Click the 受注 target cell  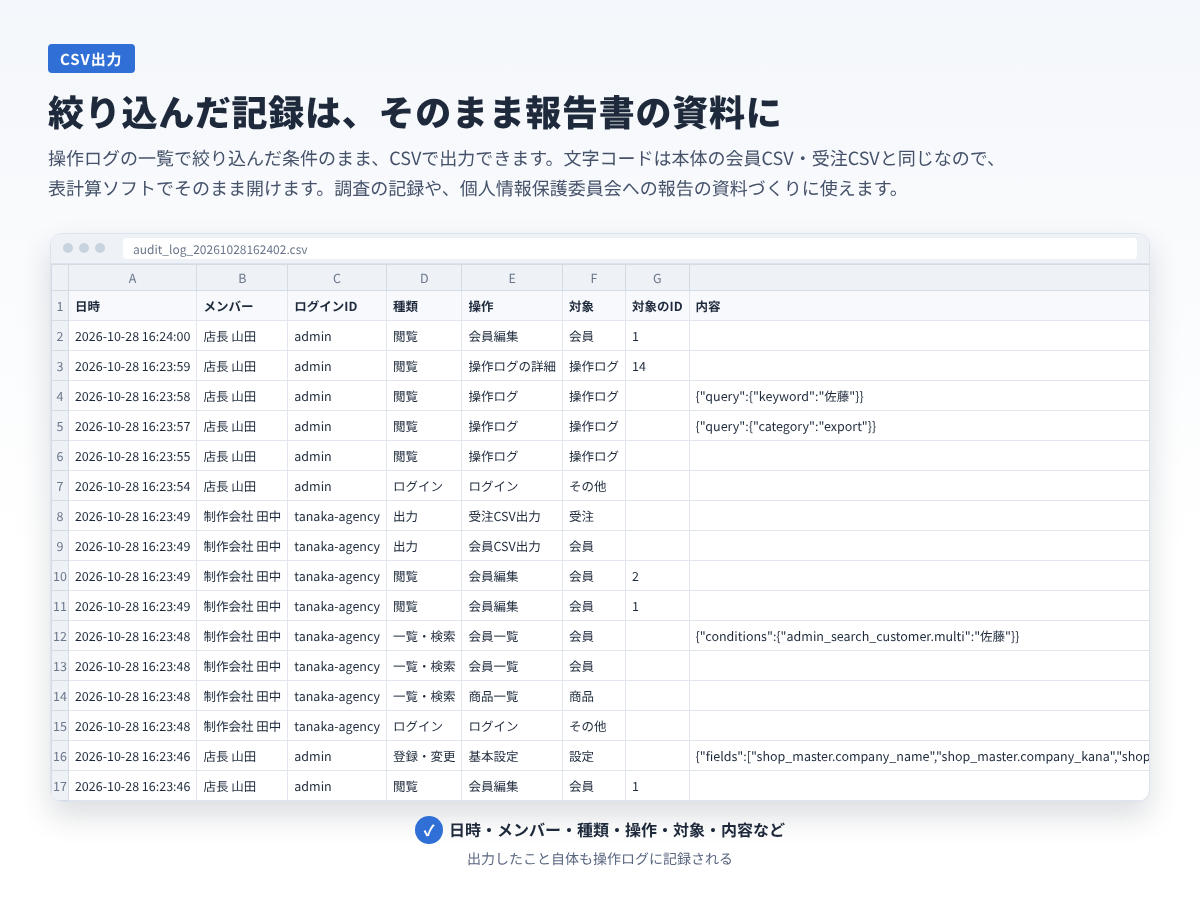click(594, 516)
